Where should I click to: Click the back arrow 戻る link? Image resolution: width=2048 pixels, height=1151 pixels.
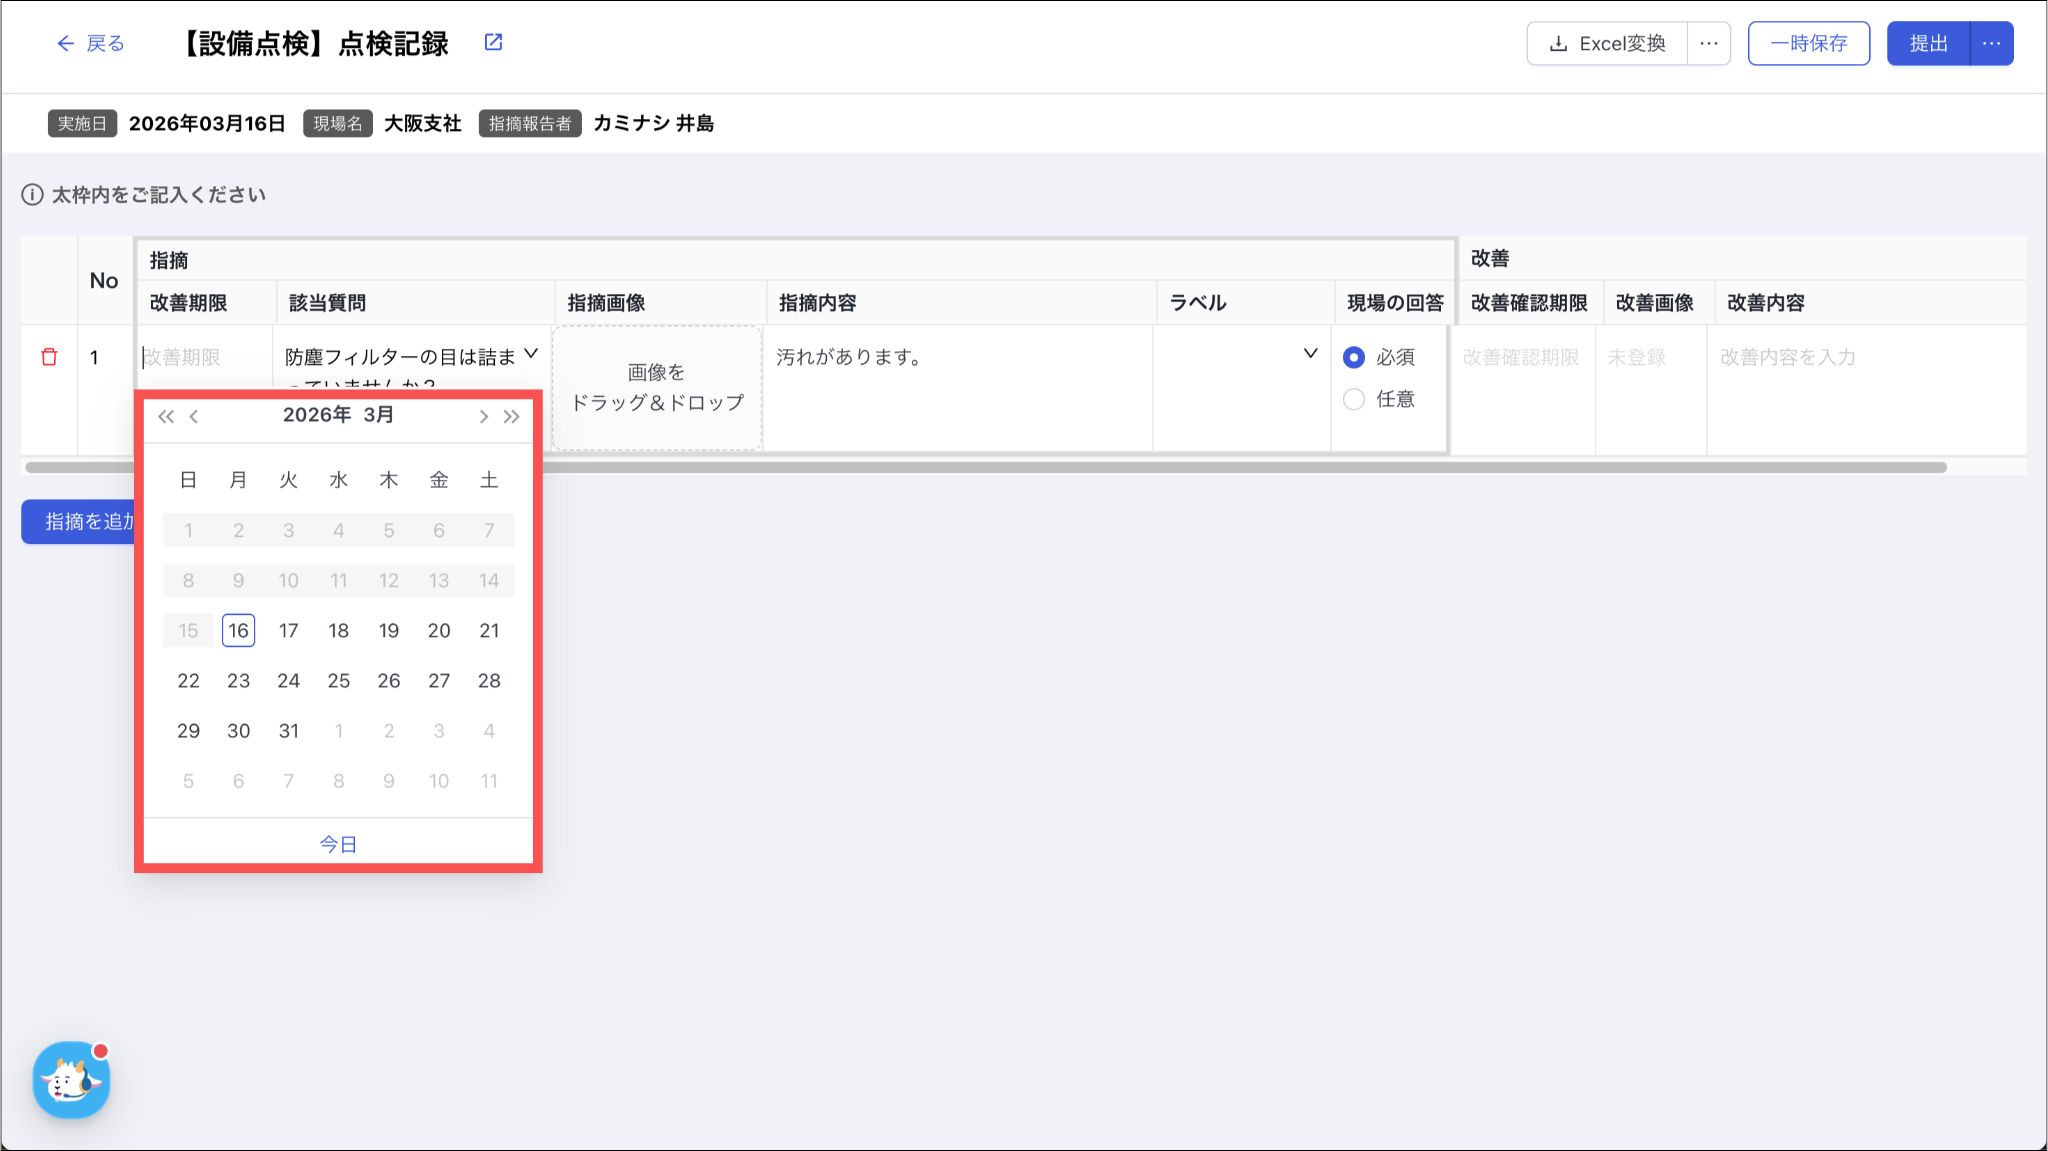click(90, 43)
